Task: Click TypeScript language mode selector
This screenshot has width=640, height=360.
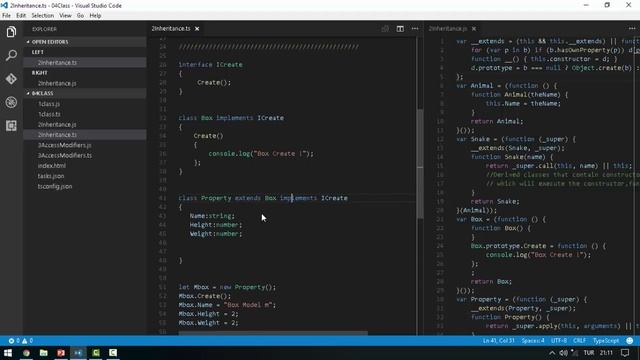Action: coord(606,340)
